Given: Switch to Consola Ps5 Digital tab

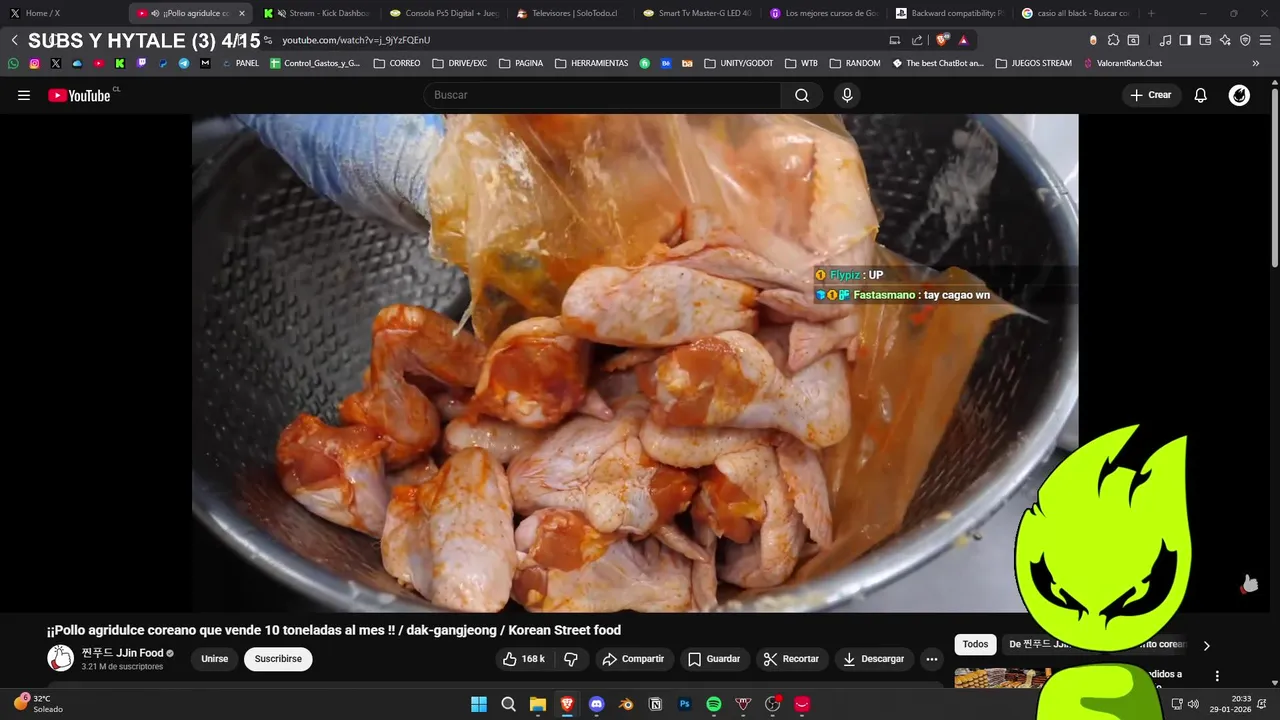Looking at the screenshot, I should tap(444, 13).
